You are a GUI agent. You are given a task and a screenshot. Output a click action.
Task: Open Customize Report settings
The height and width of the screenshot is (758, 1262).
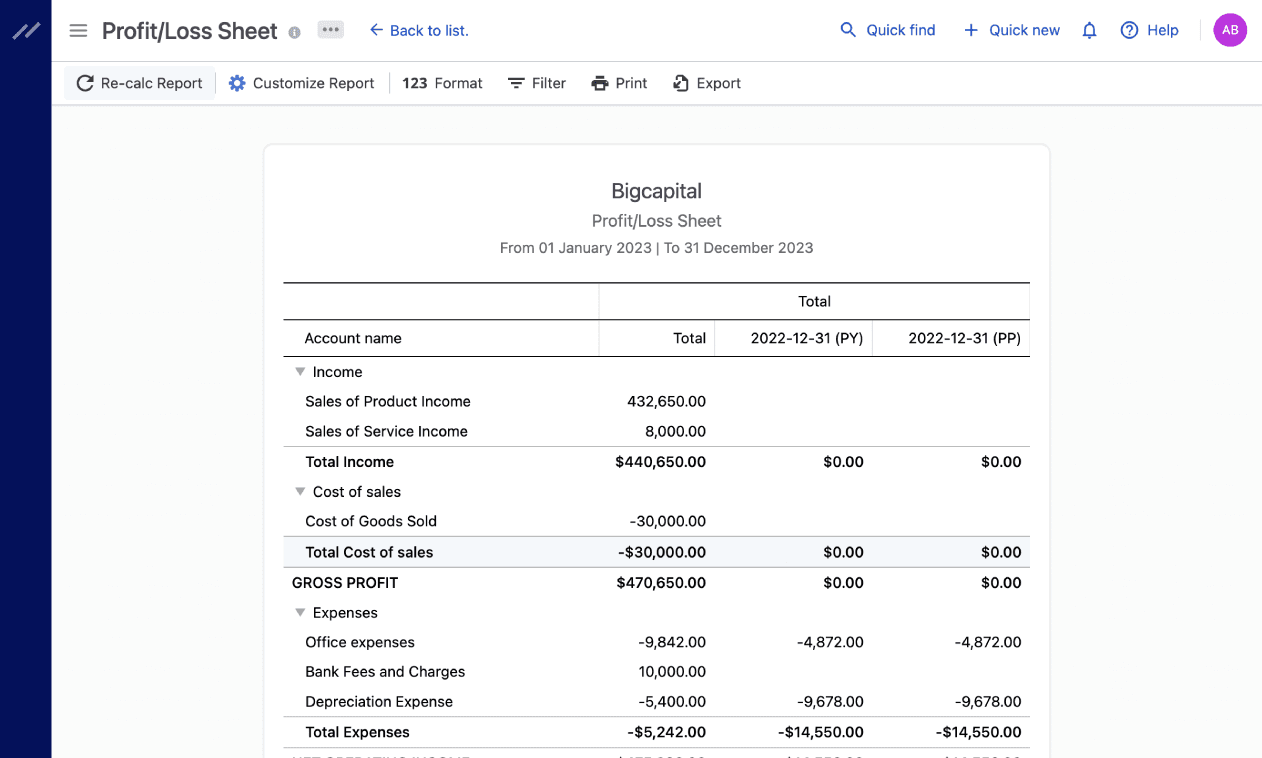(301, 83)
